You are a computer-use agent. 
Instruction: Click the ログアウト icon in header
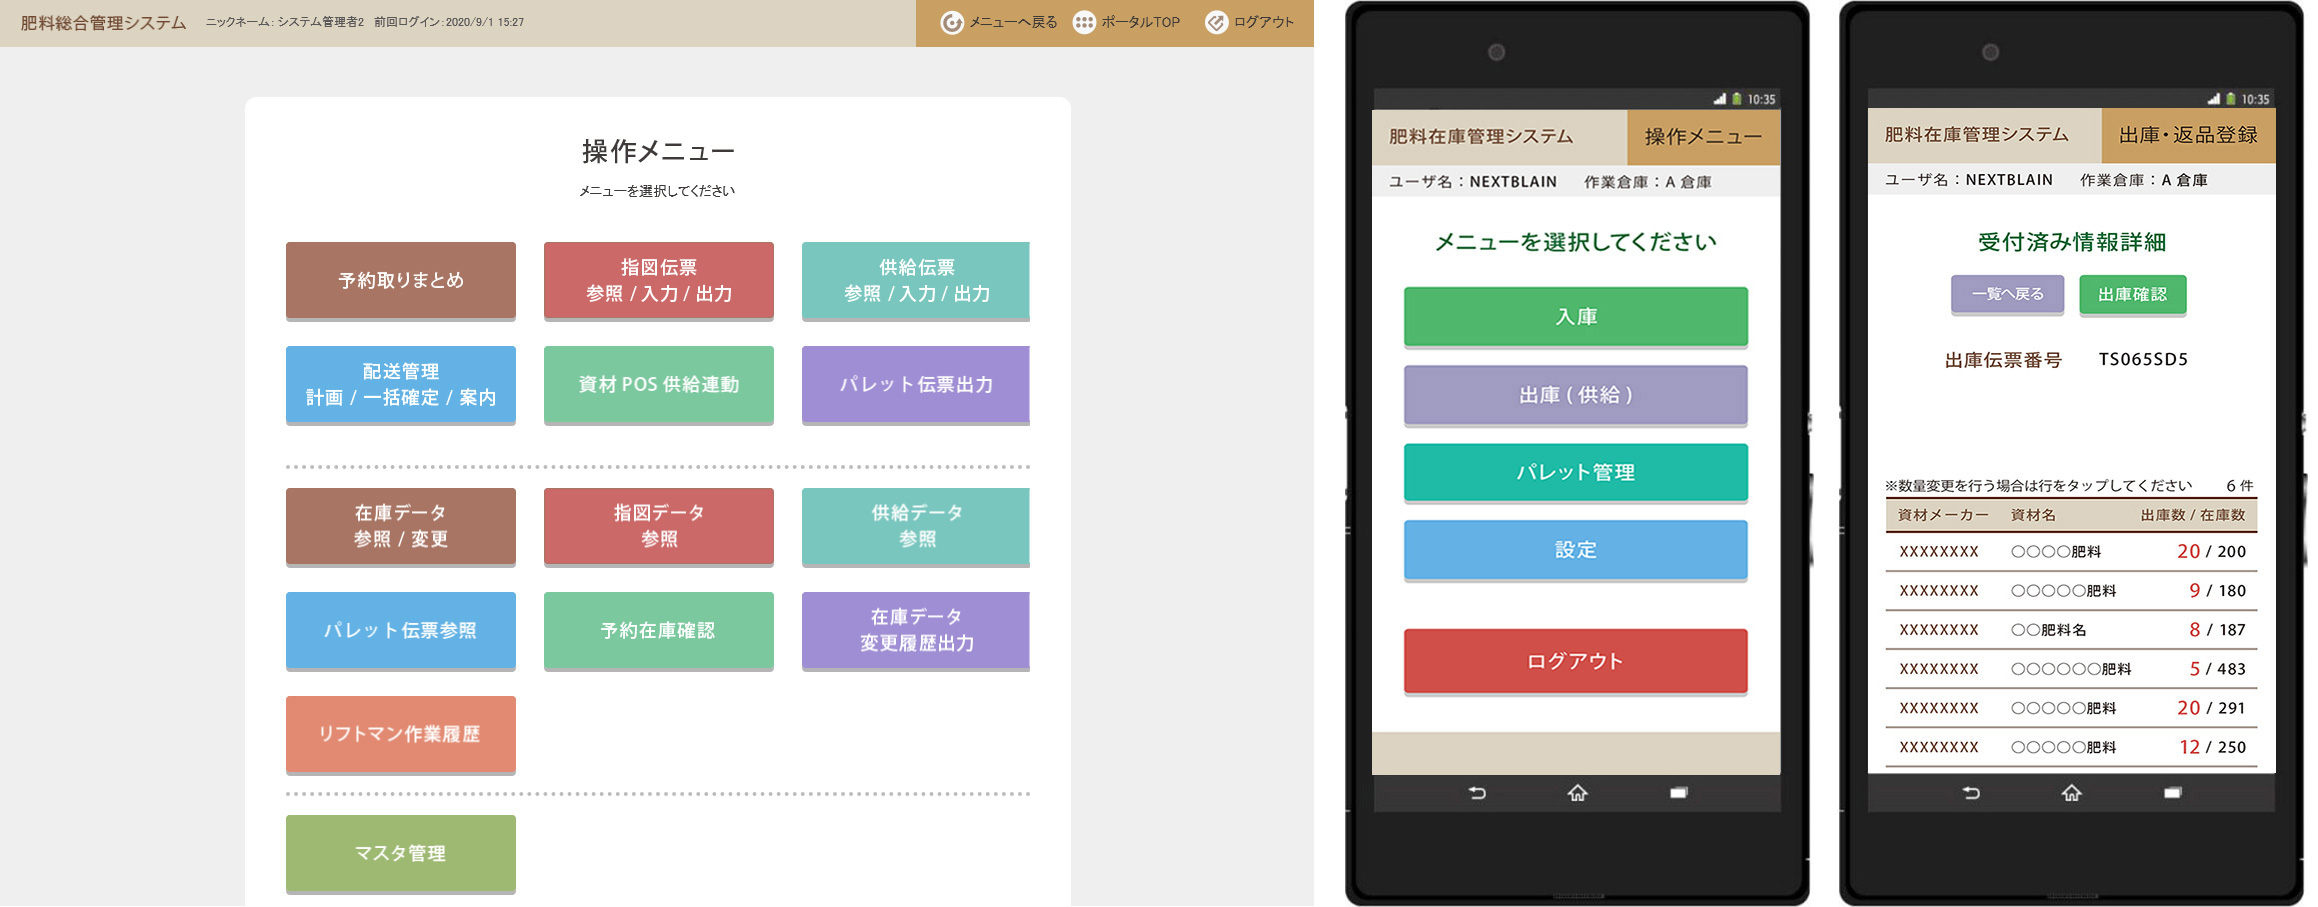coord(1216,23)
